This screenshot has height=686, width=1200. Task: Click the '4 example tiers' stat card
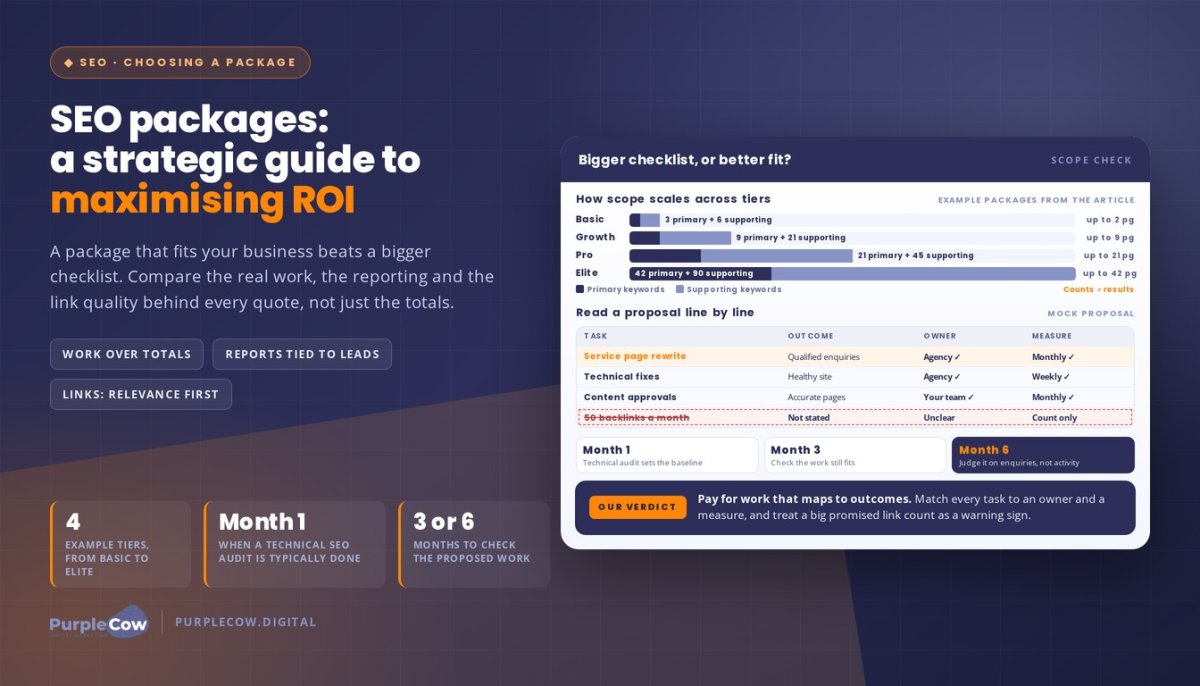click(x=121, y=544)
